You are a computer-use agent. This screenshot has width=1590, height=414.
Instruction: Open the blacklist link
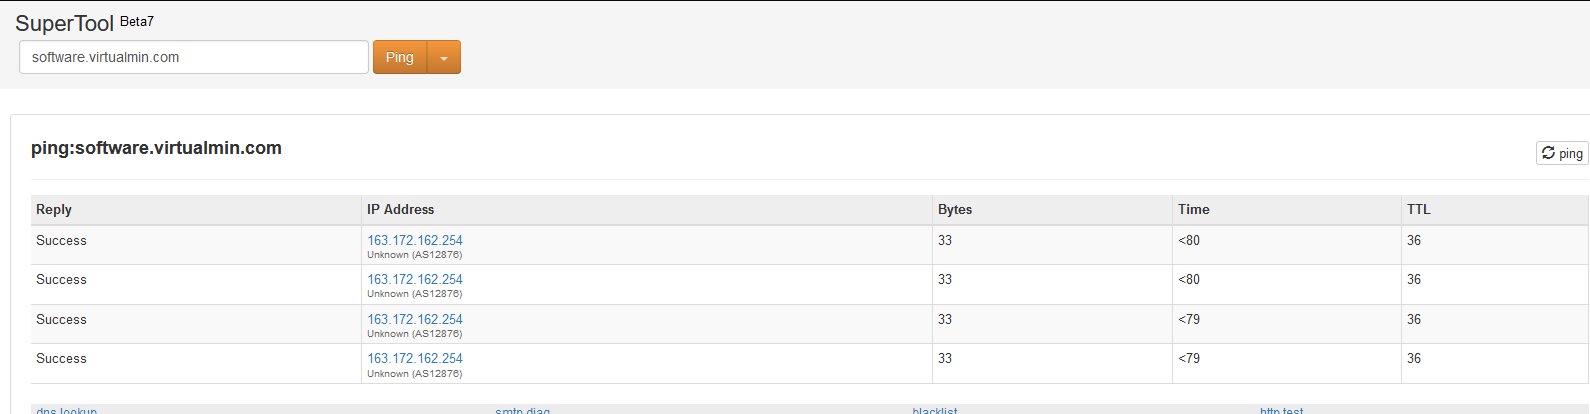[935, 410]
